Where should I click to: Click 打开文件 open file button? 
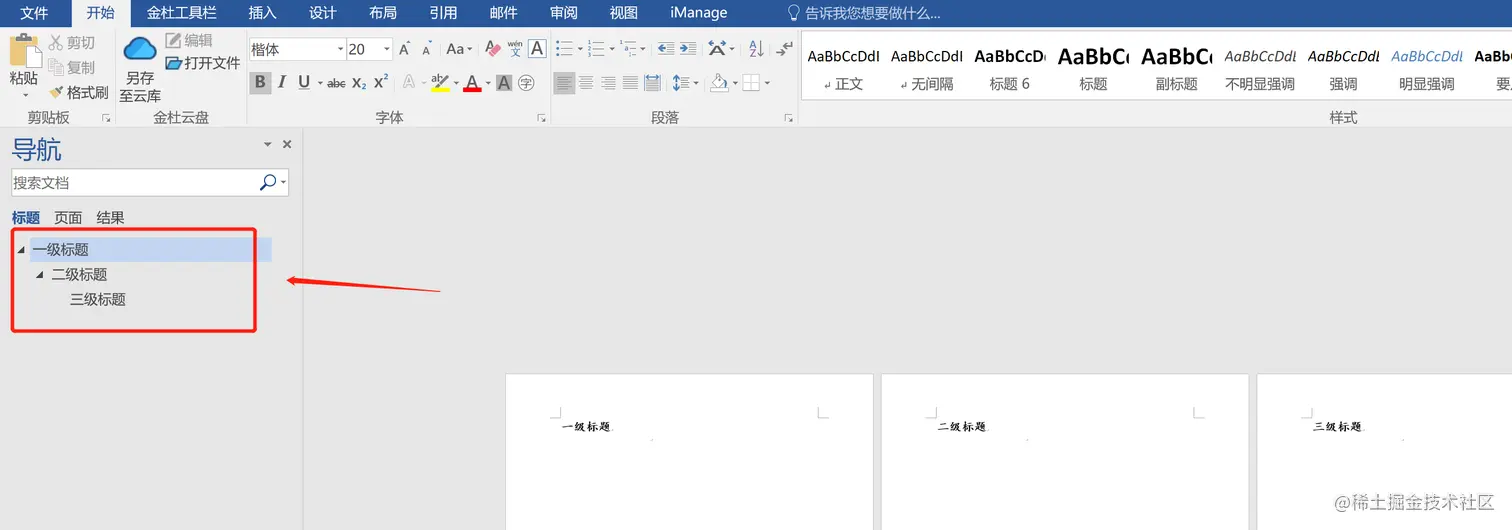coord(203,63)
